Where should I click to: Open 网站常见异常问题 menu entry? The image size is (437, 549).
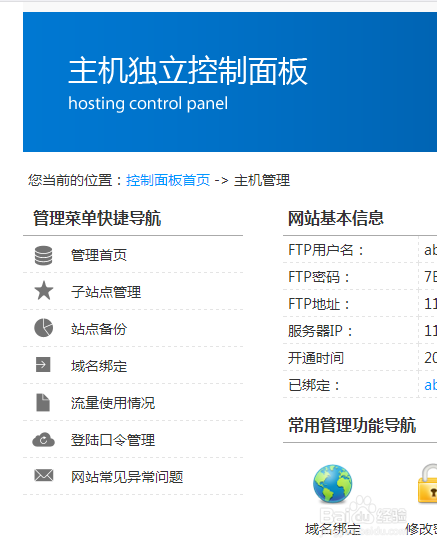tap(127, 477)
